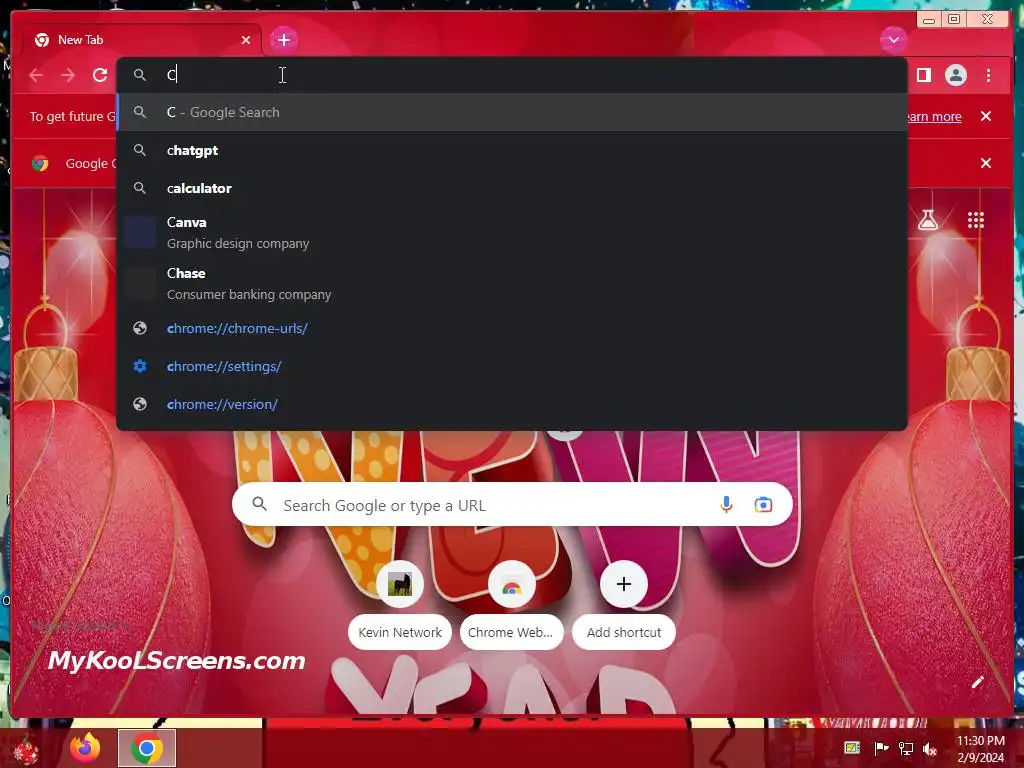Click the Search Google or type a URL box

[512, 504]
